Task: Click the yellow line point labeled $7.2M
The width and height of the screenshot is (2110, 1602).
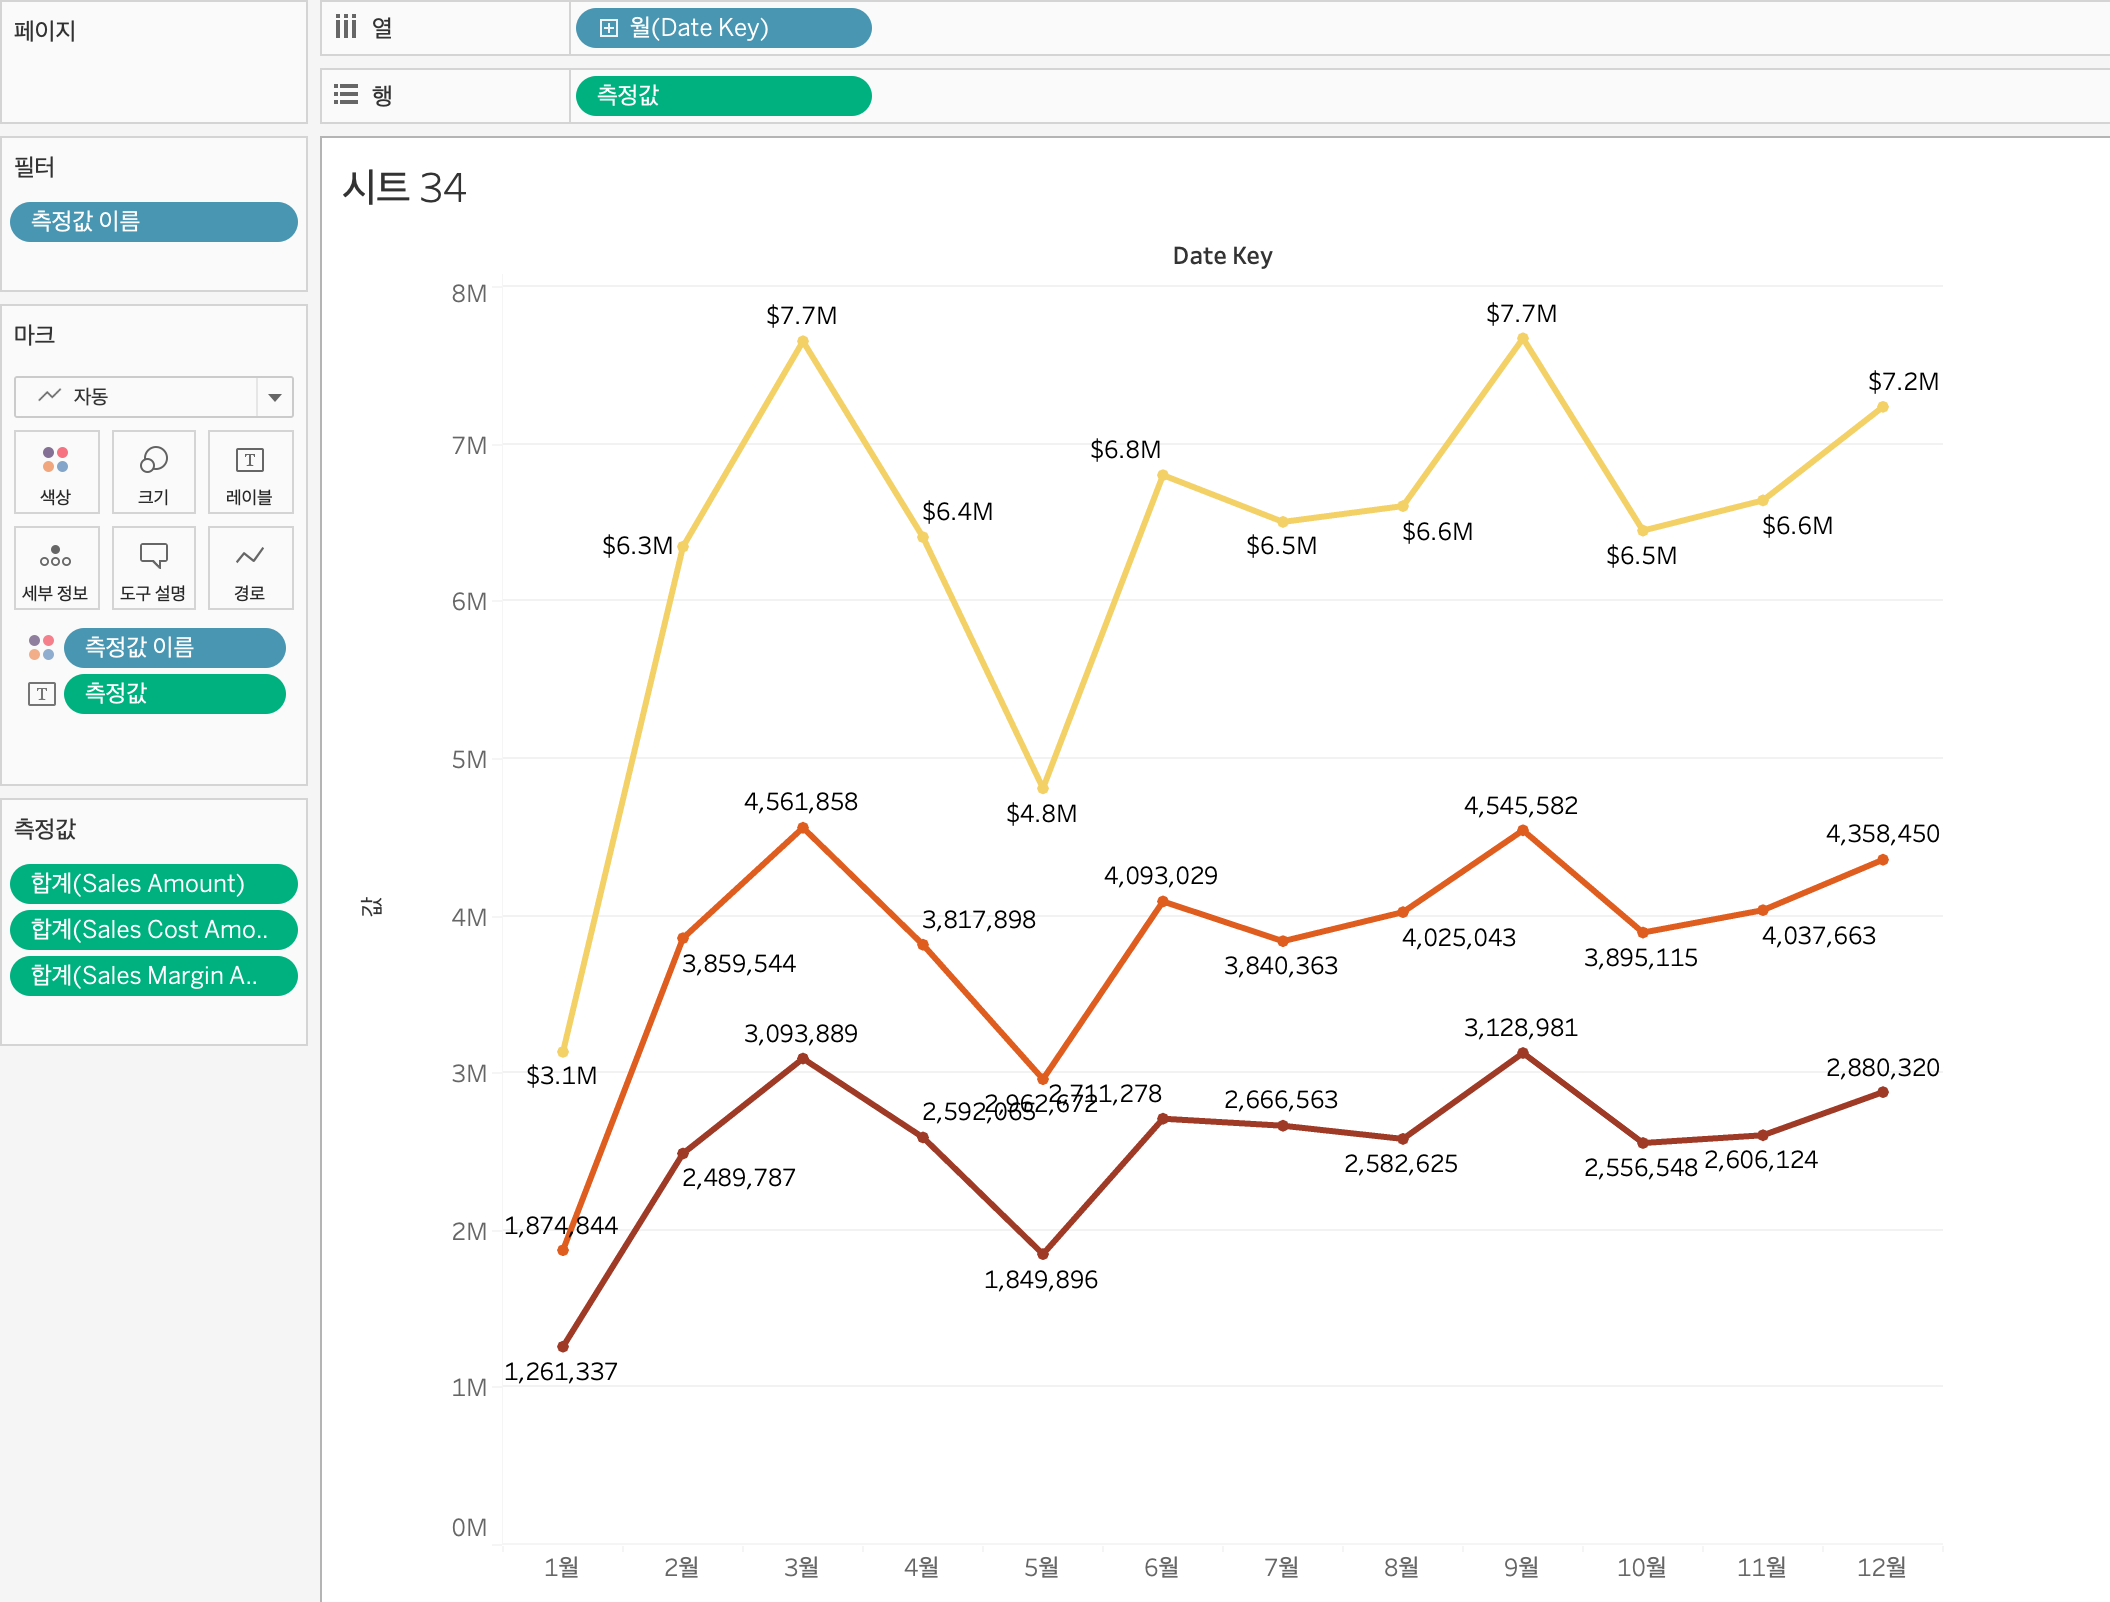Action: [1882, 407]
